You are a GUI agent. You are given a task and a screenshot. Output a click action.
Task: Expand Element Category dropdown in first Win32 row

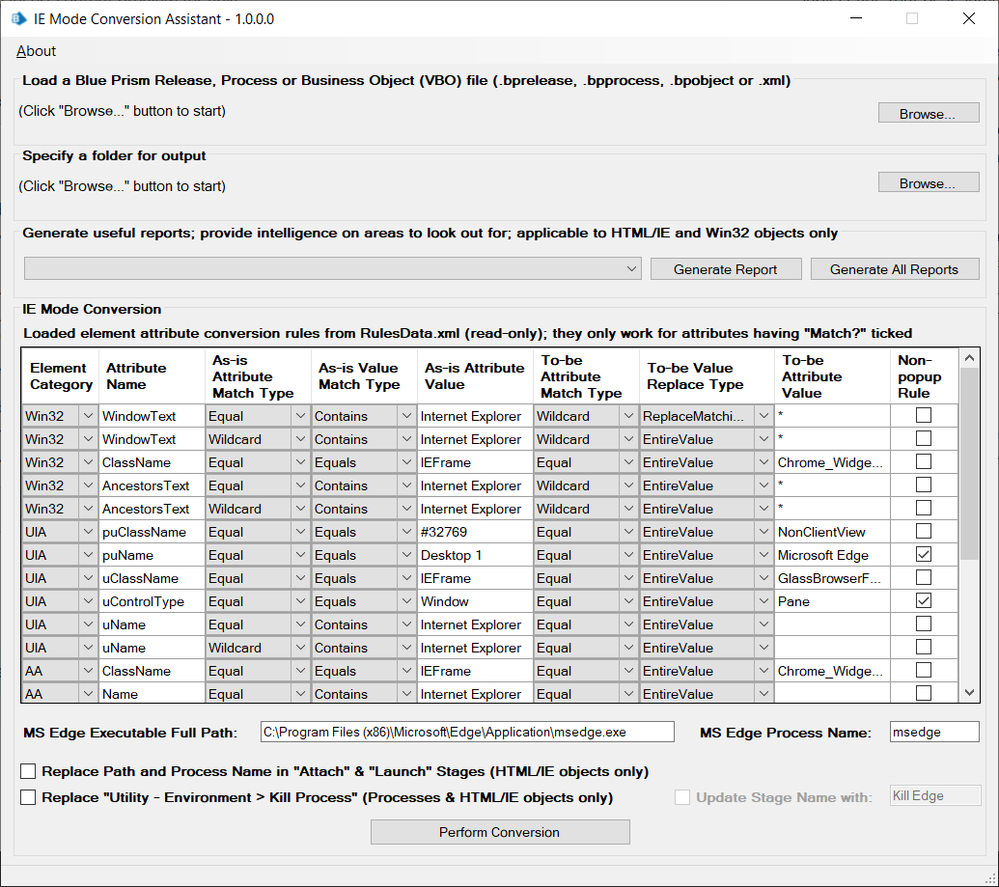point(87,416)
